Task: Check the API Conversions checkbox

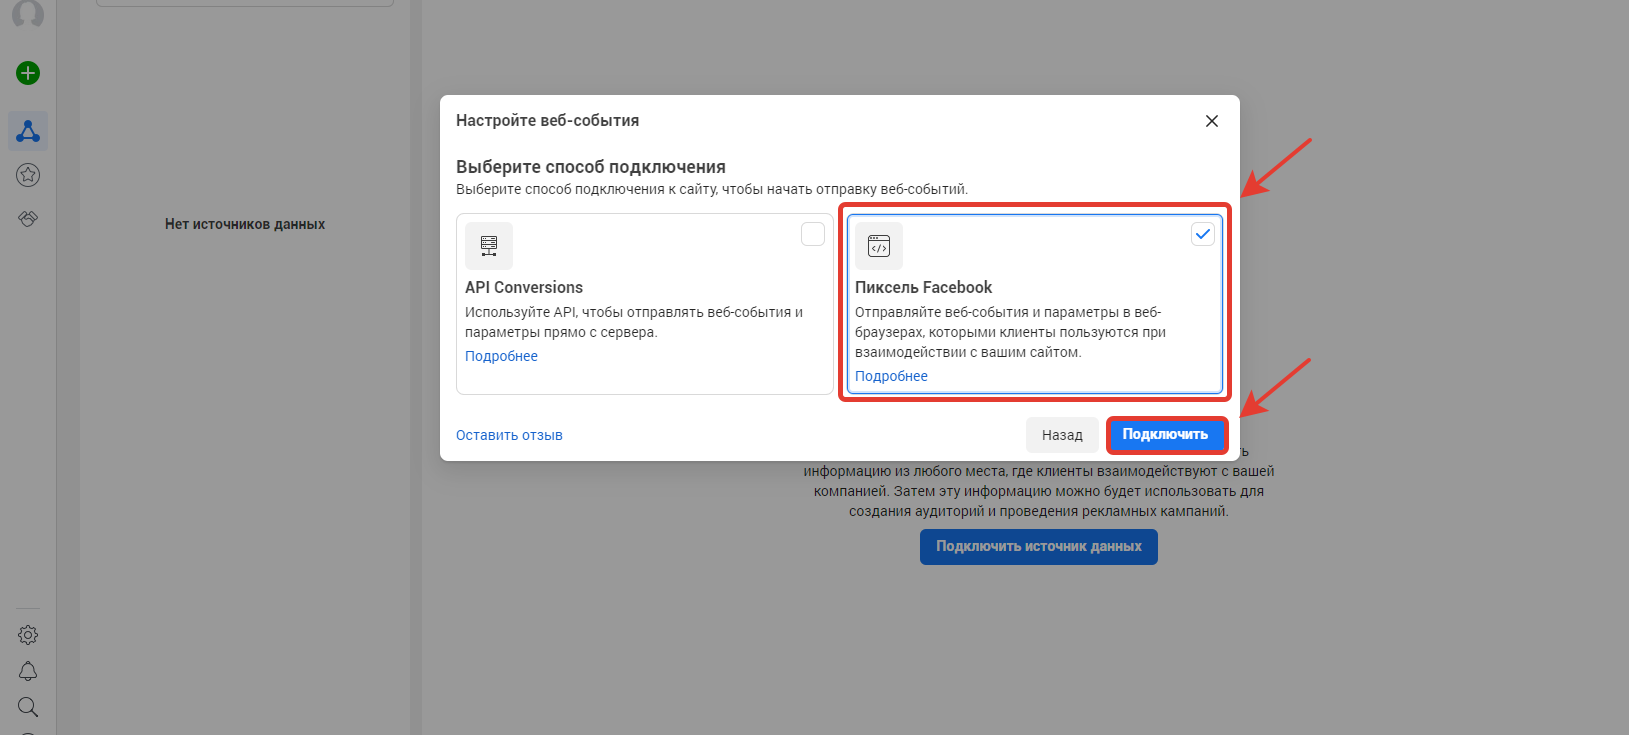Action: [x=813, y=234]
